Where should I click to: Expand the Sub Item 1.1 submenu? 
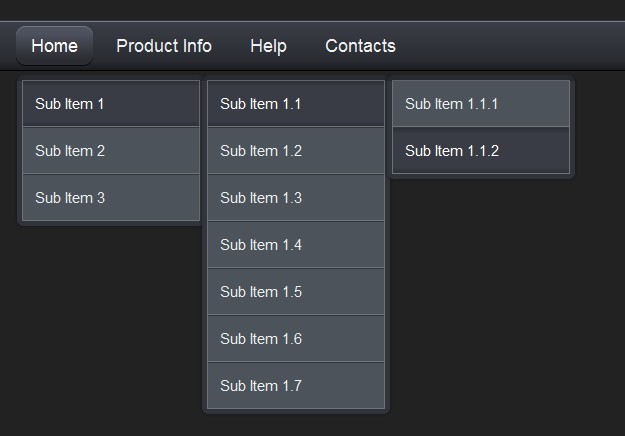pyautogui.click(x=296, y=104)
